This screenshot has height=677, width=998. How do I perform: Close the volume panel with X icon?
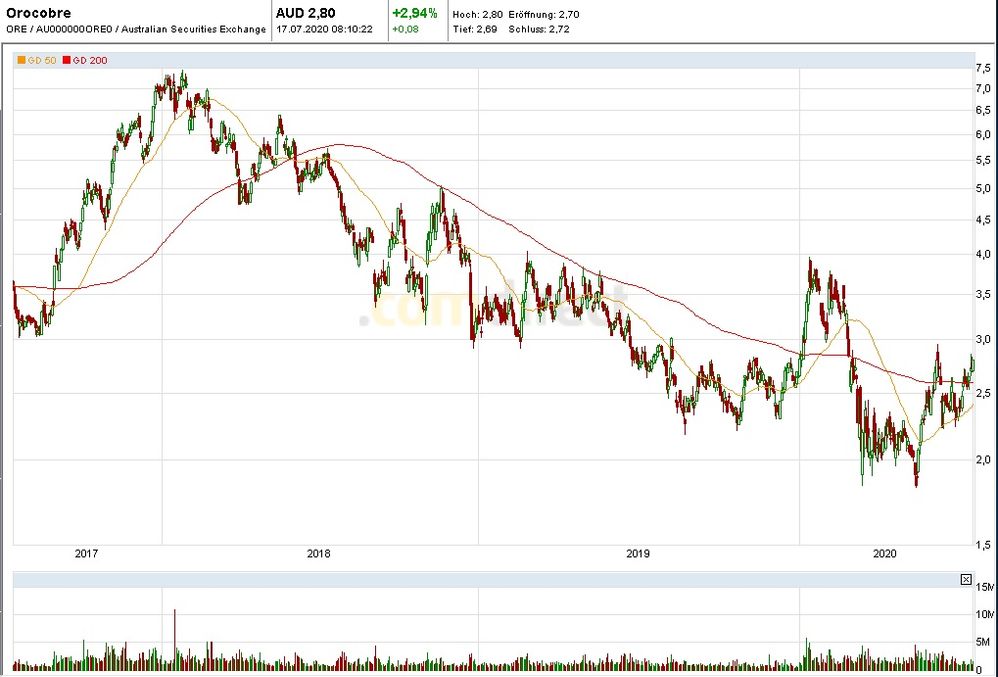pos(966,579)
